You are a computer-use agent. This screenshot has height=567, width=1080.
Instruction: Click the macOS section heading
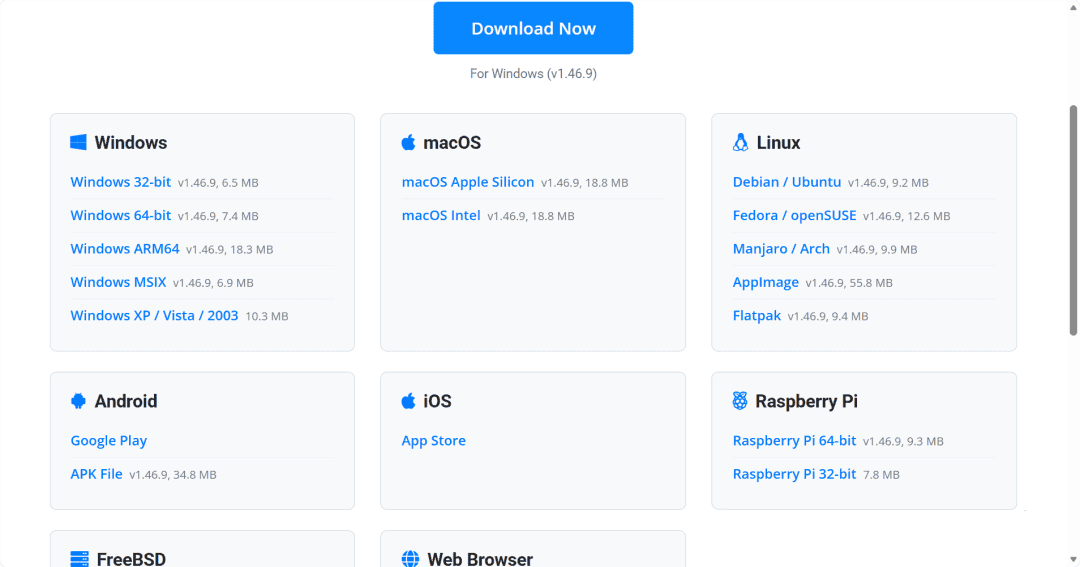tap(452, 143)
